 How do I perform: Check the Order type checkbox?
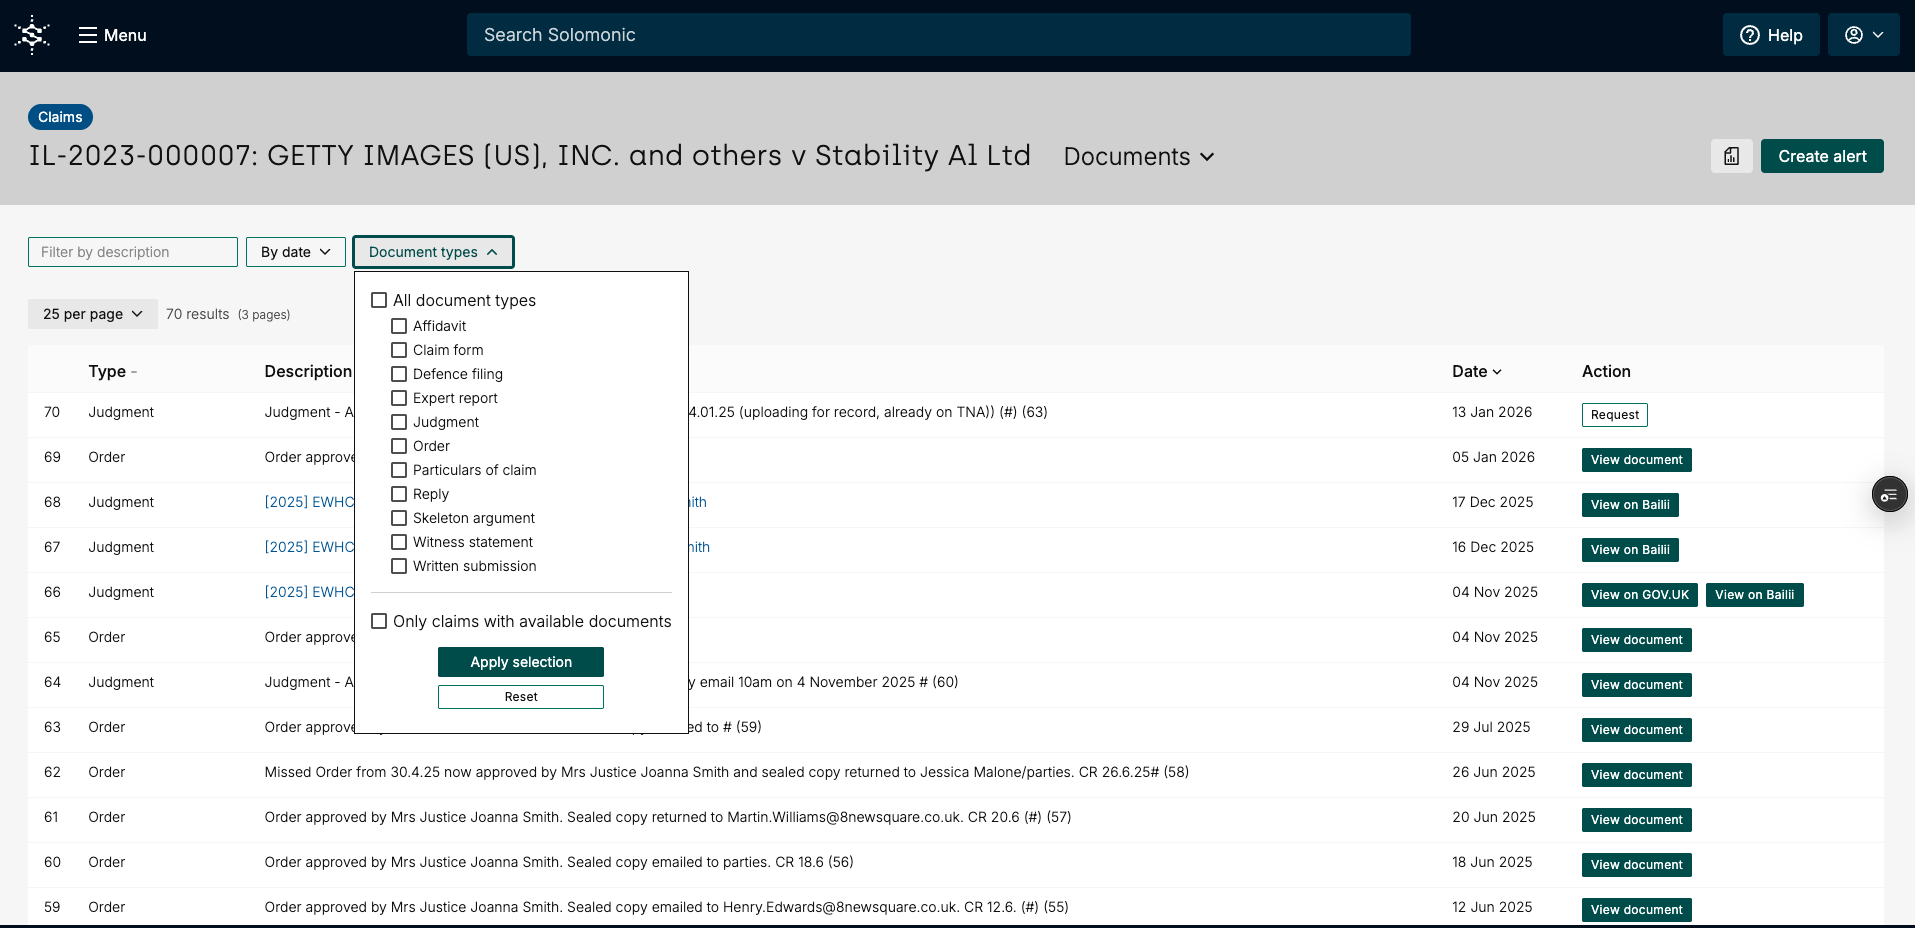399,446
